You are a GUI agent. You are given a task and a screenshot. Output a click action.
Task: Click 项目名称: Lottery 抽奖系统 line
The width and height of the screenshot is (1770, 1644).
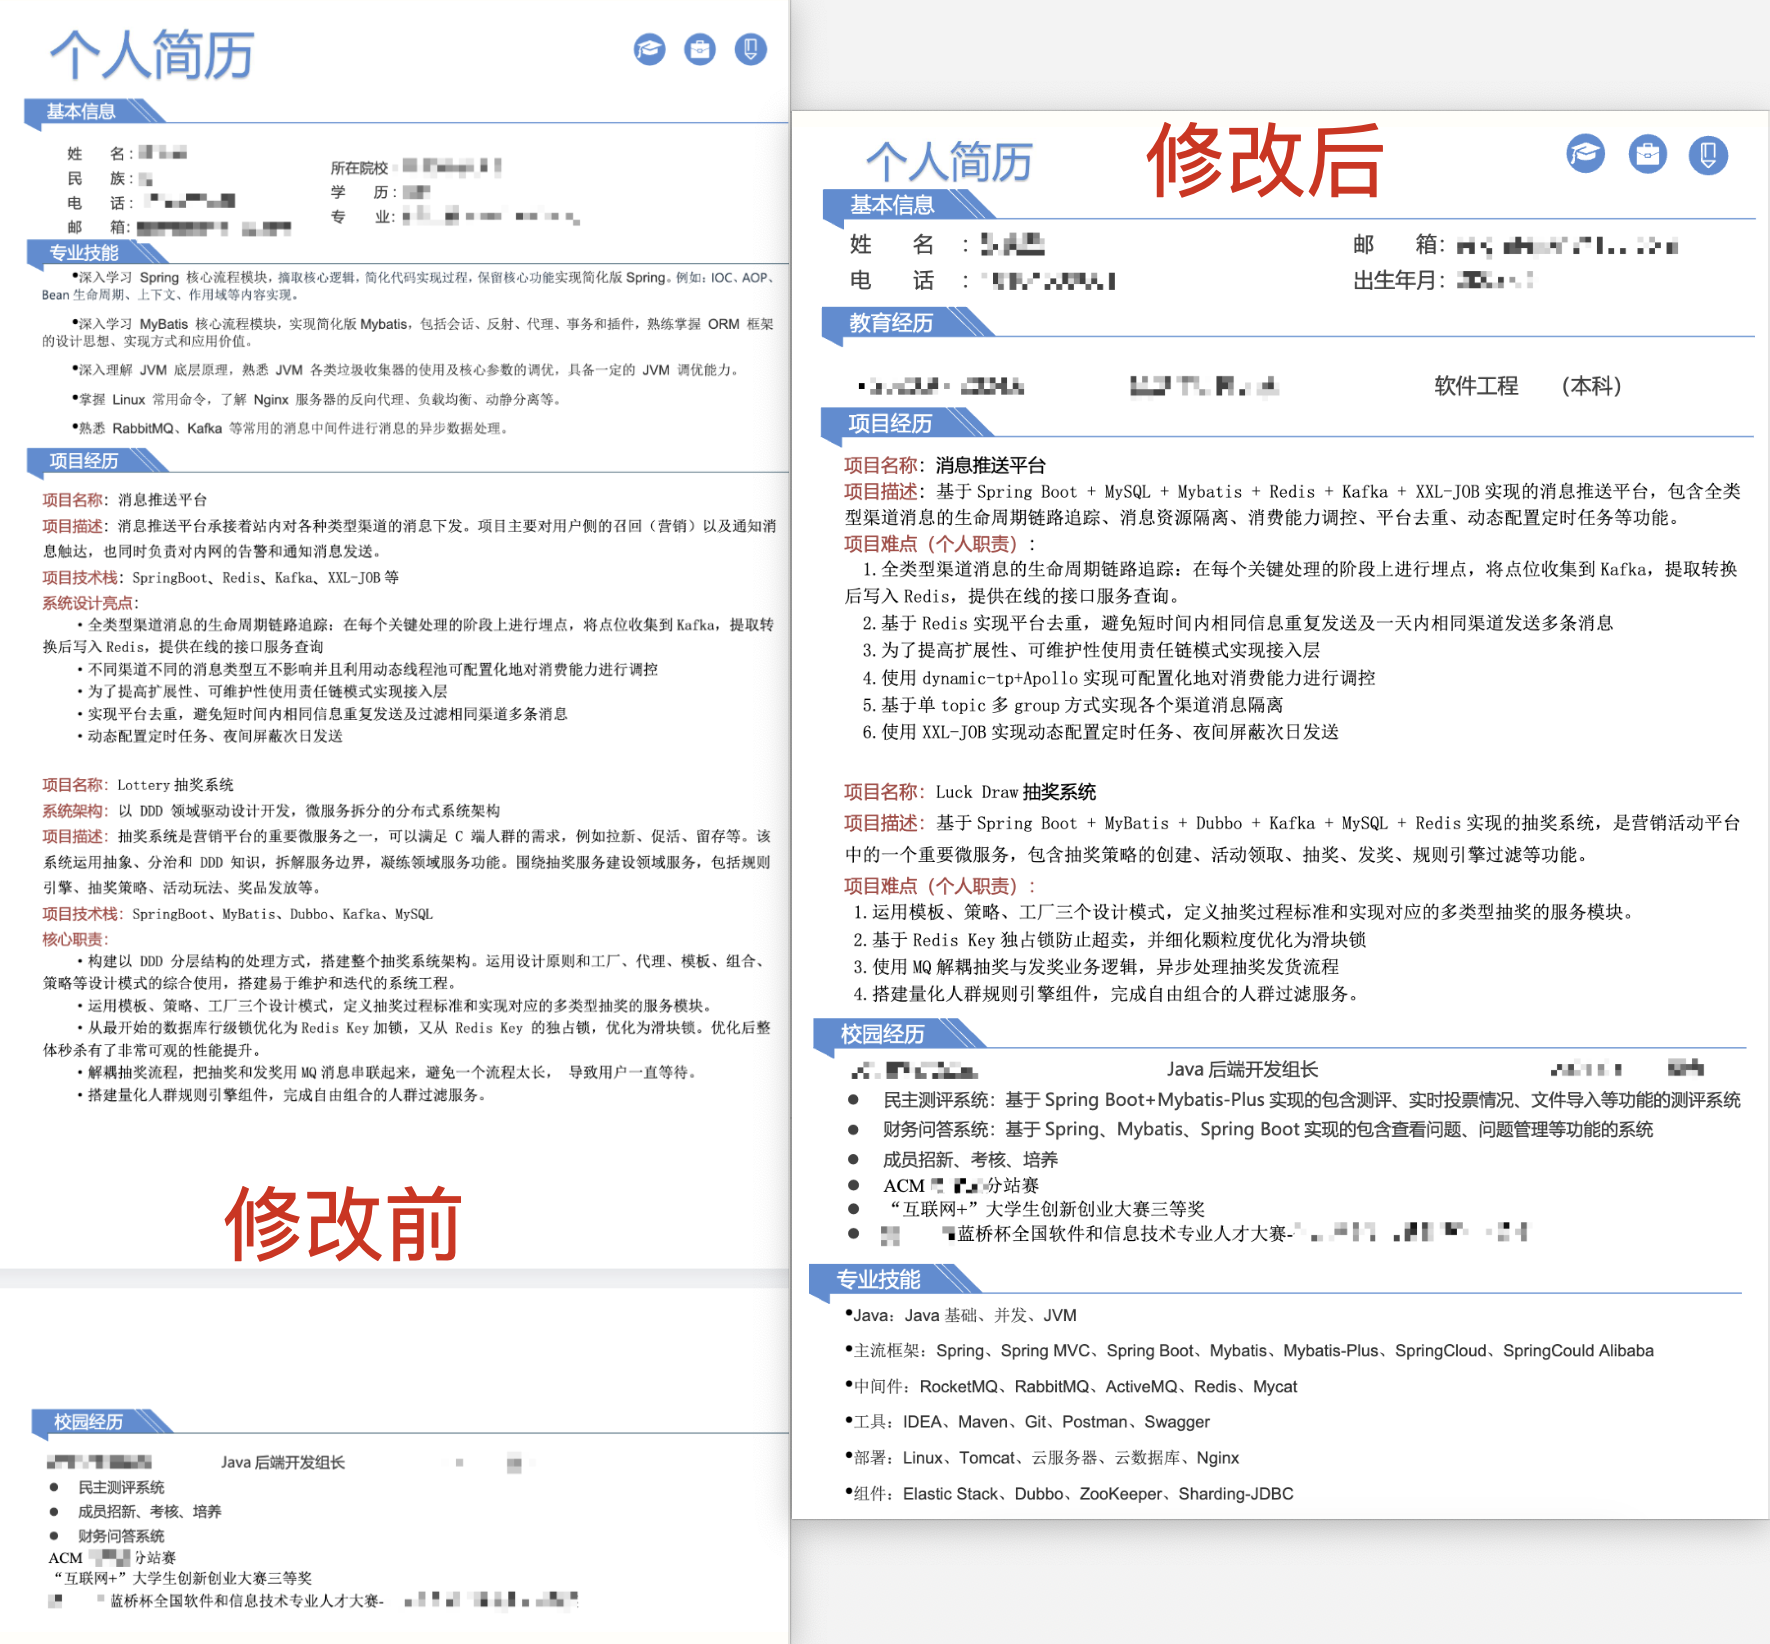pyautogui.click(x=138, y=785)
